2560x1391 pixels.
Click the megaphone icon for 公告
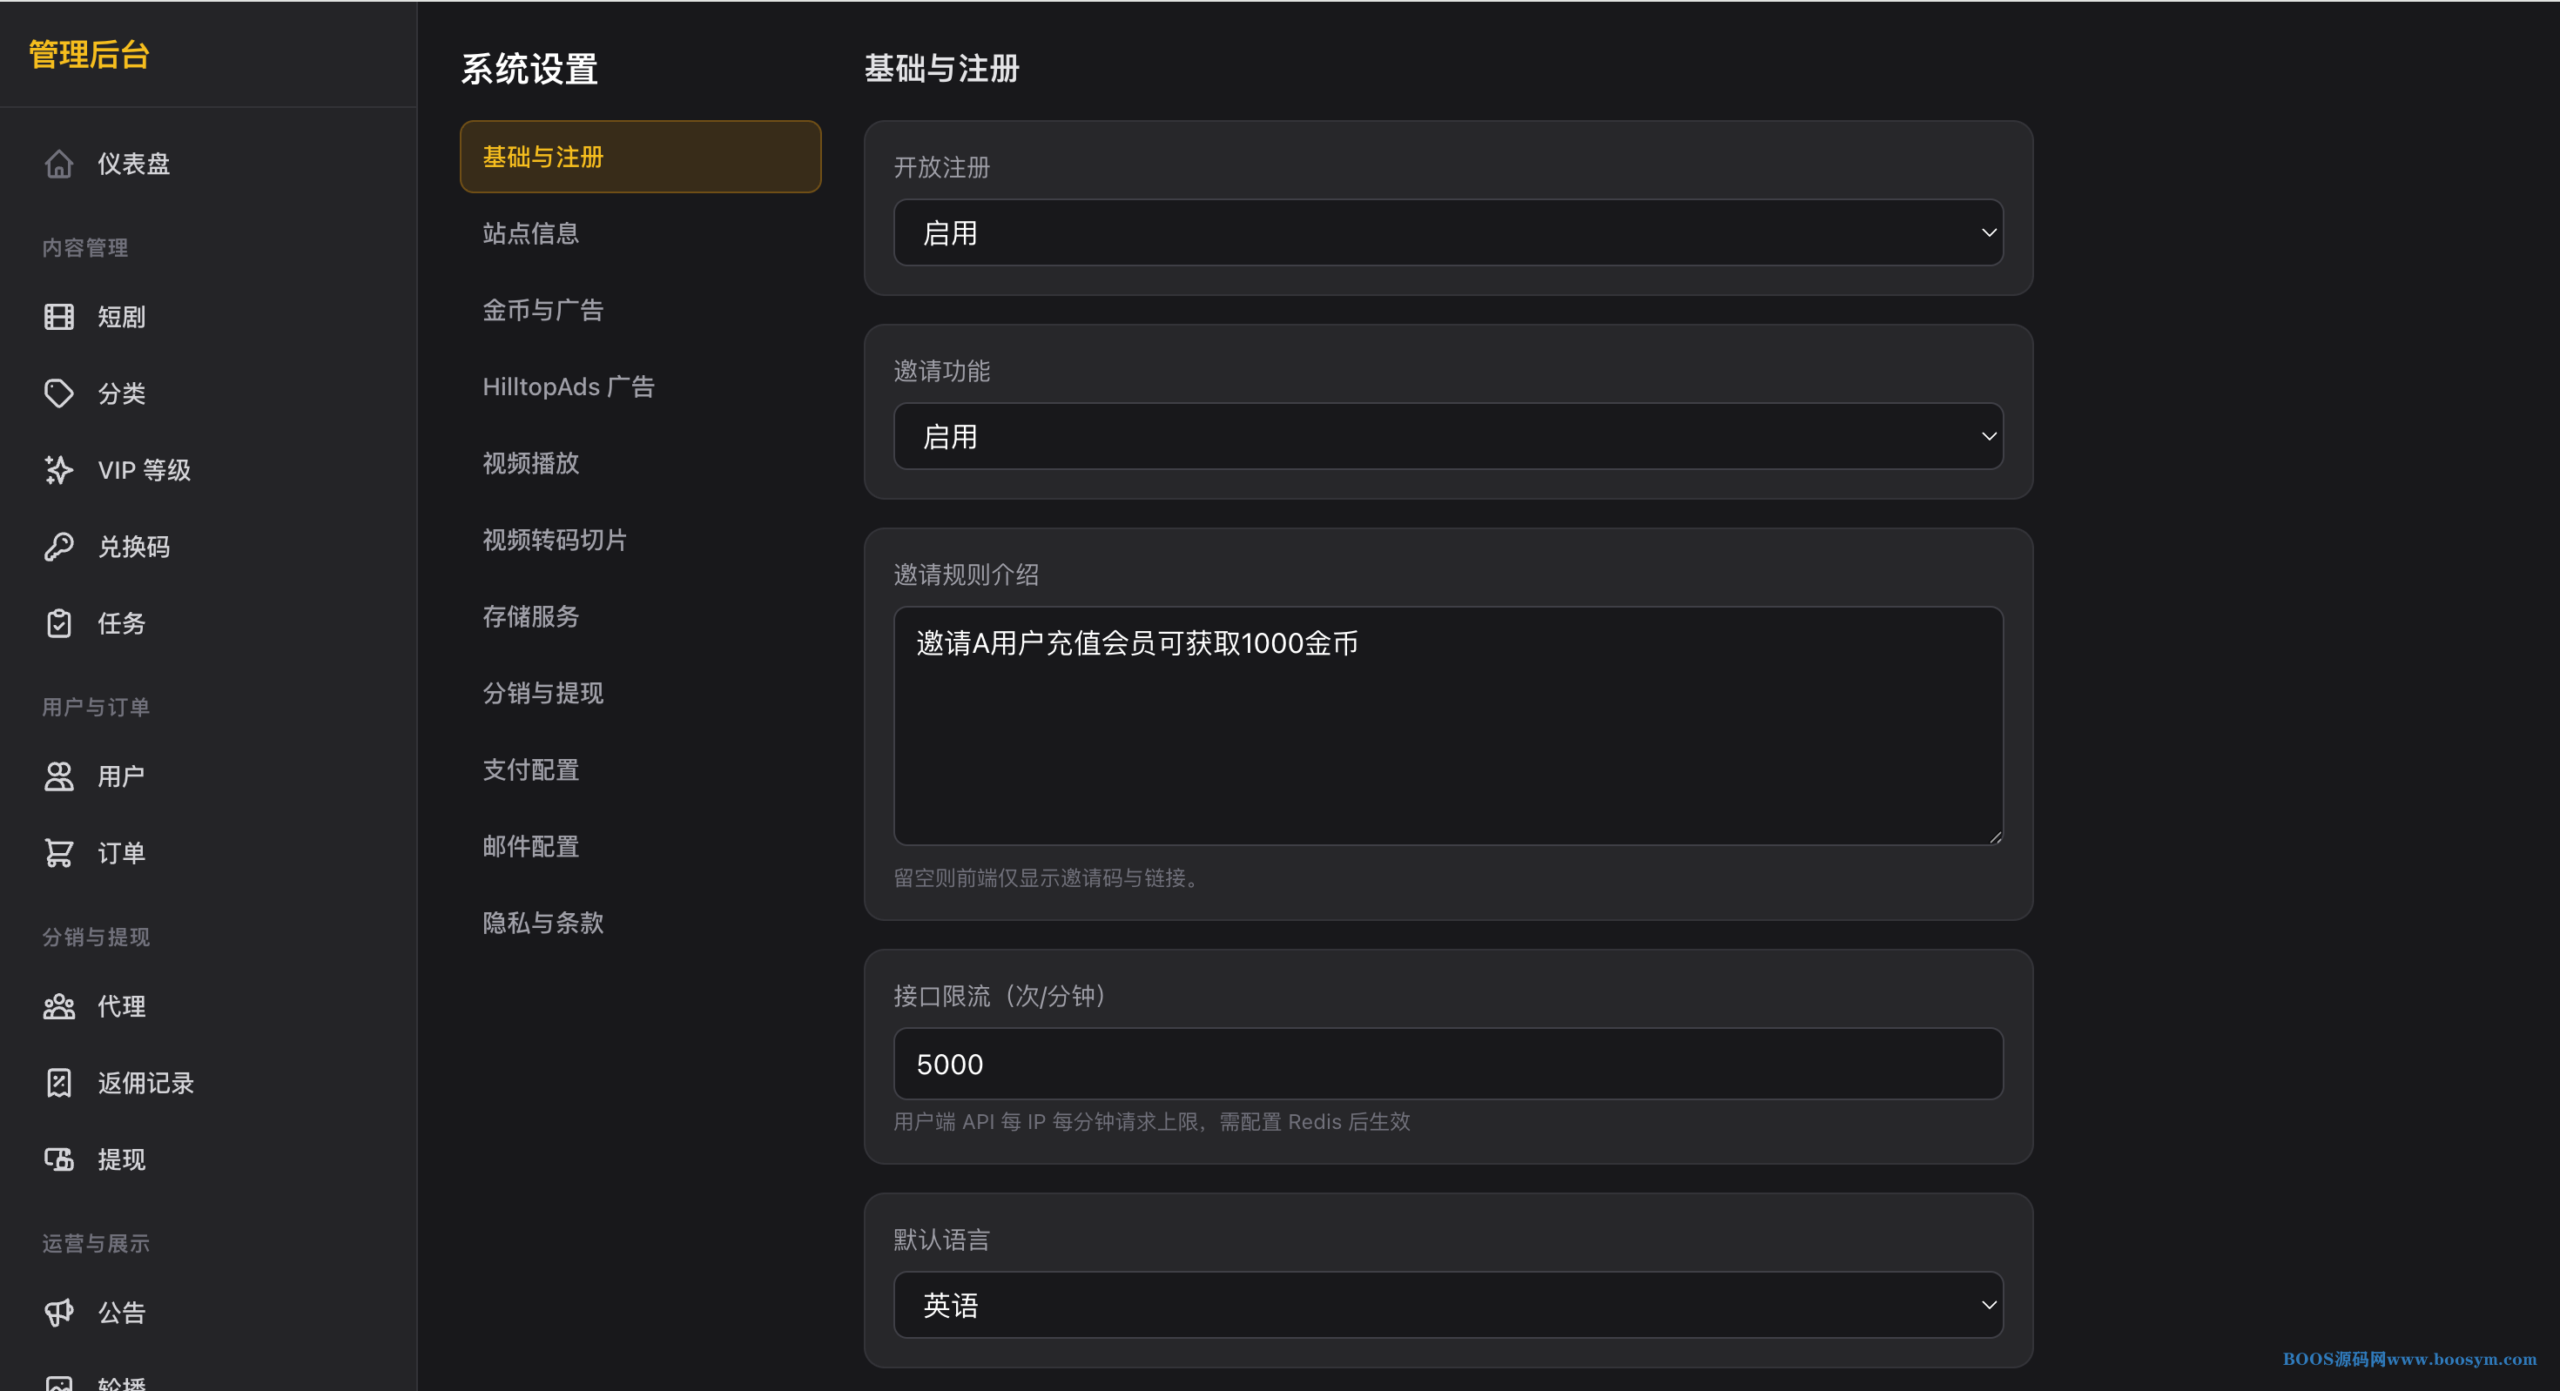59,1312
